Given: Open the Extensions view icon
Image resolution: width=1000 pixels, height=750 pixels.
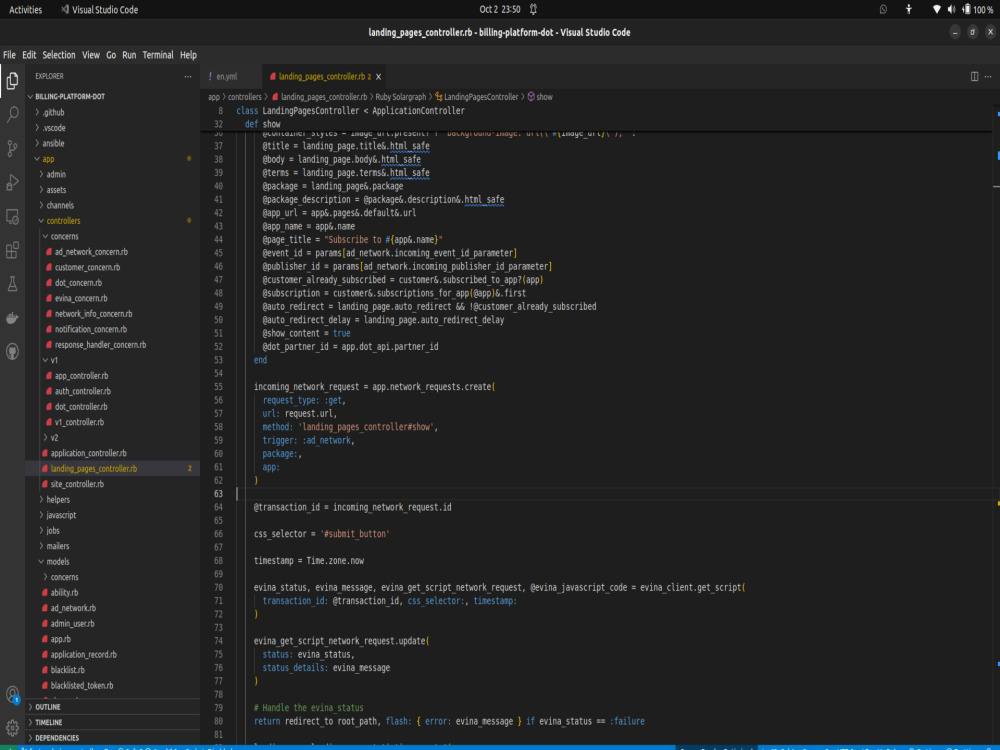Looking at the screenshot, I should (12, 250).
